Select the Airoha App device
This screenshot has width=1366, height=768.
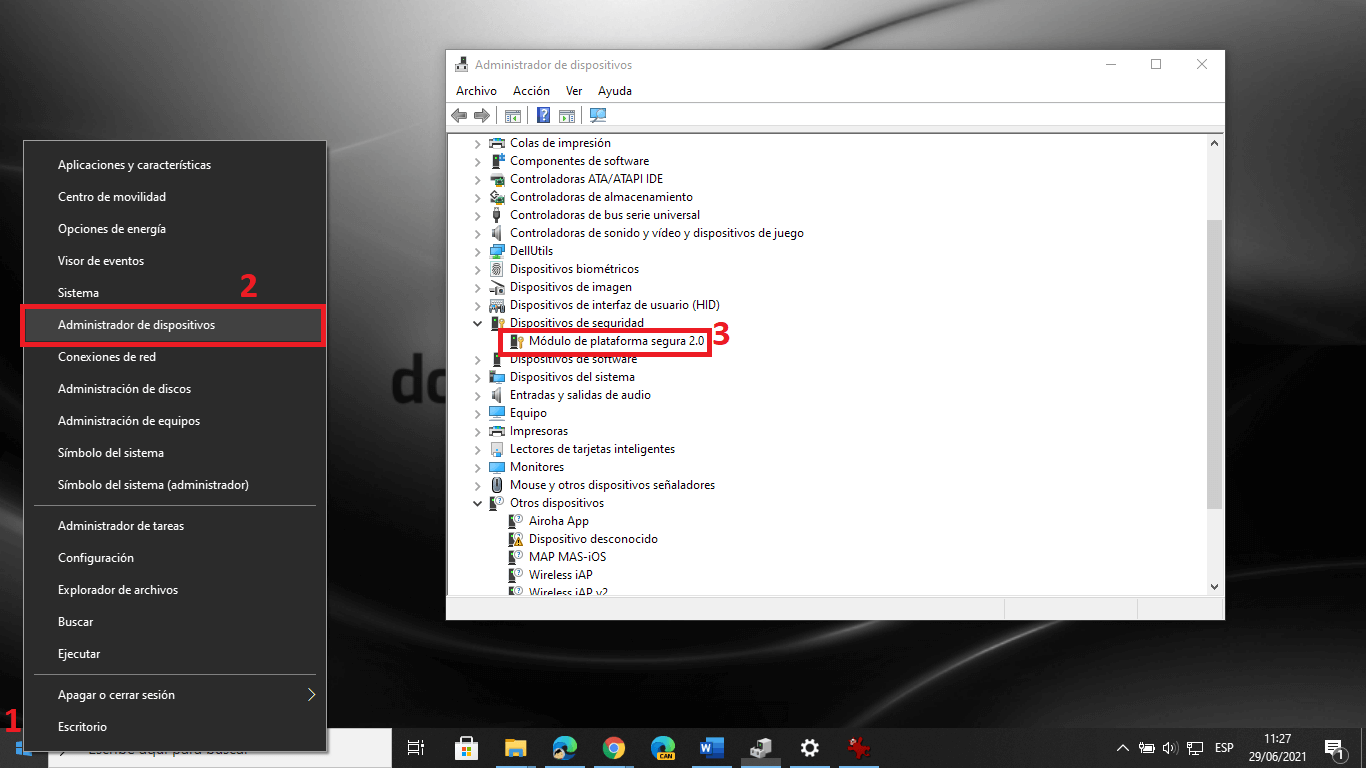558,521
